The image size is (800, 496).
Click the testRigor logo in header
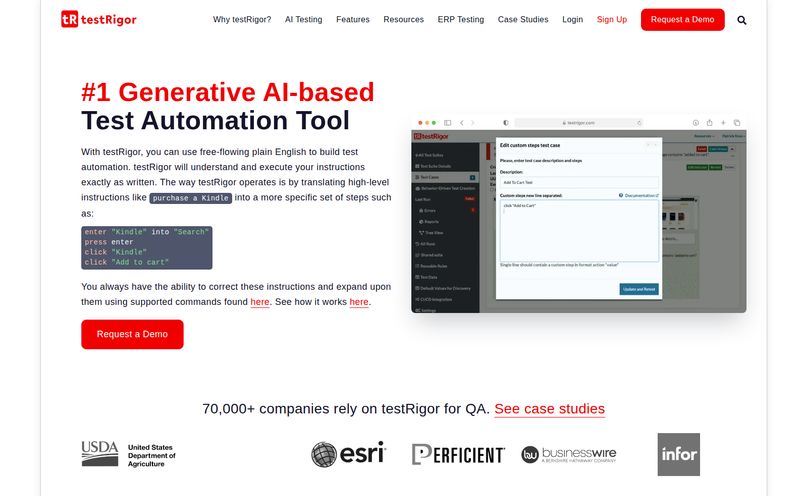[x=99, y=19]
